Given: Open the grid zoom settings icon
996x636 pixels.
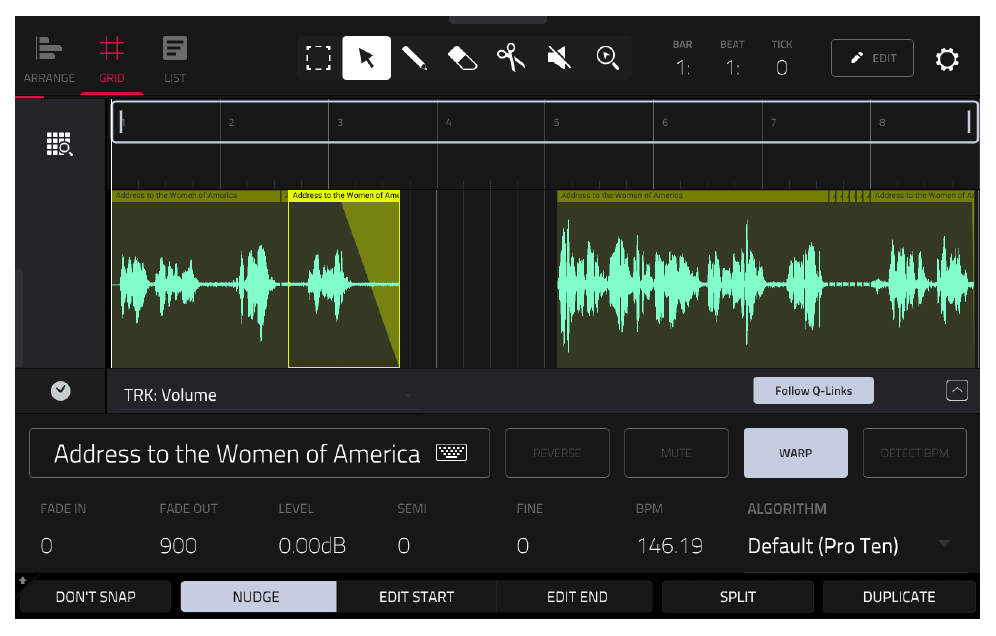Looking at the screenshot, I should tap(60, 144).
